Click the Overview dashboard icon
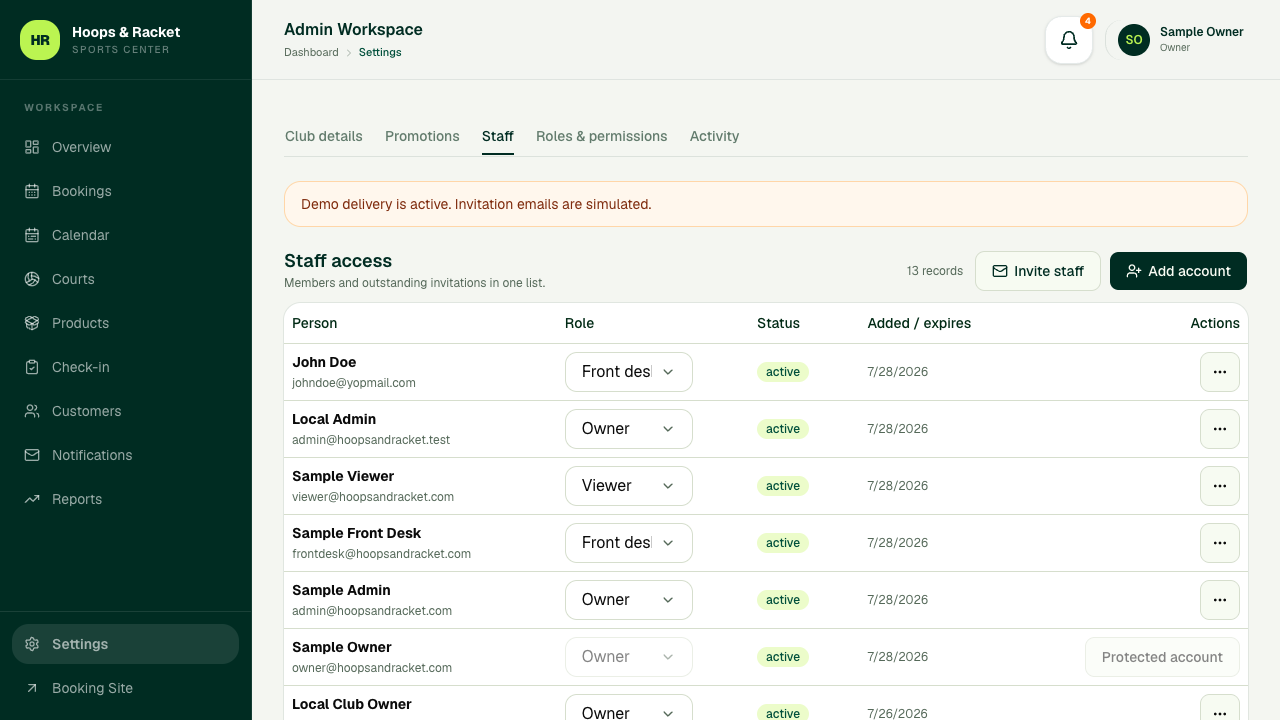 32,147
